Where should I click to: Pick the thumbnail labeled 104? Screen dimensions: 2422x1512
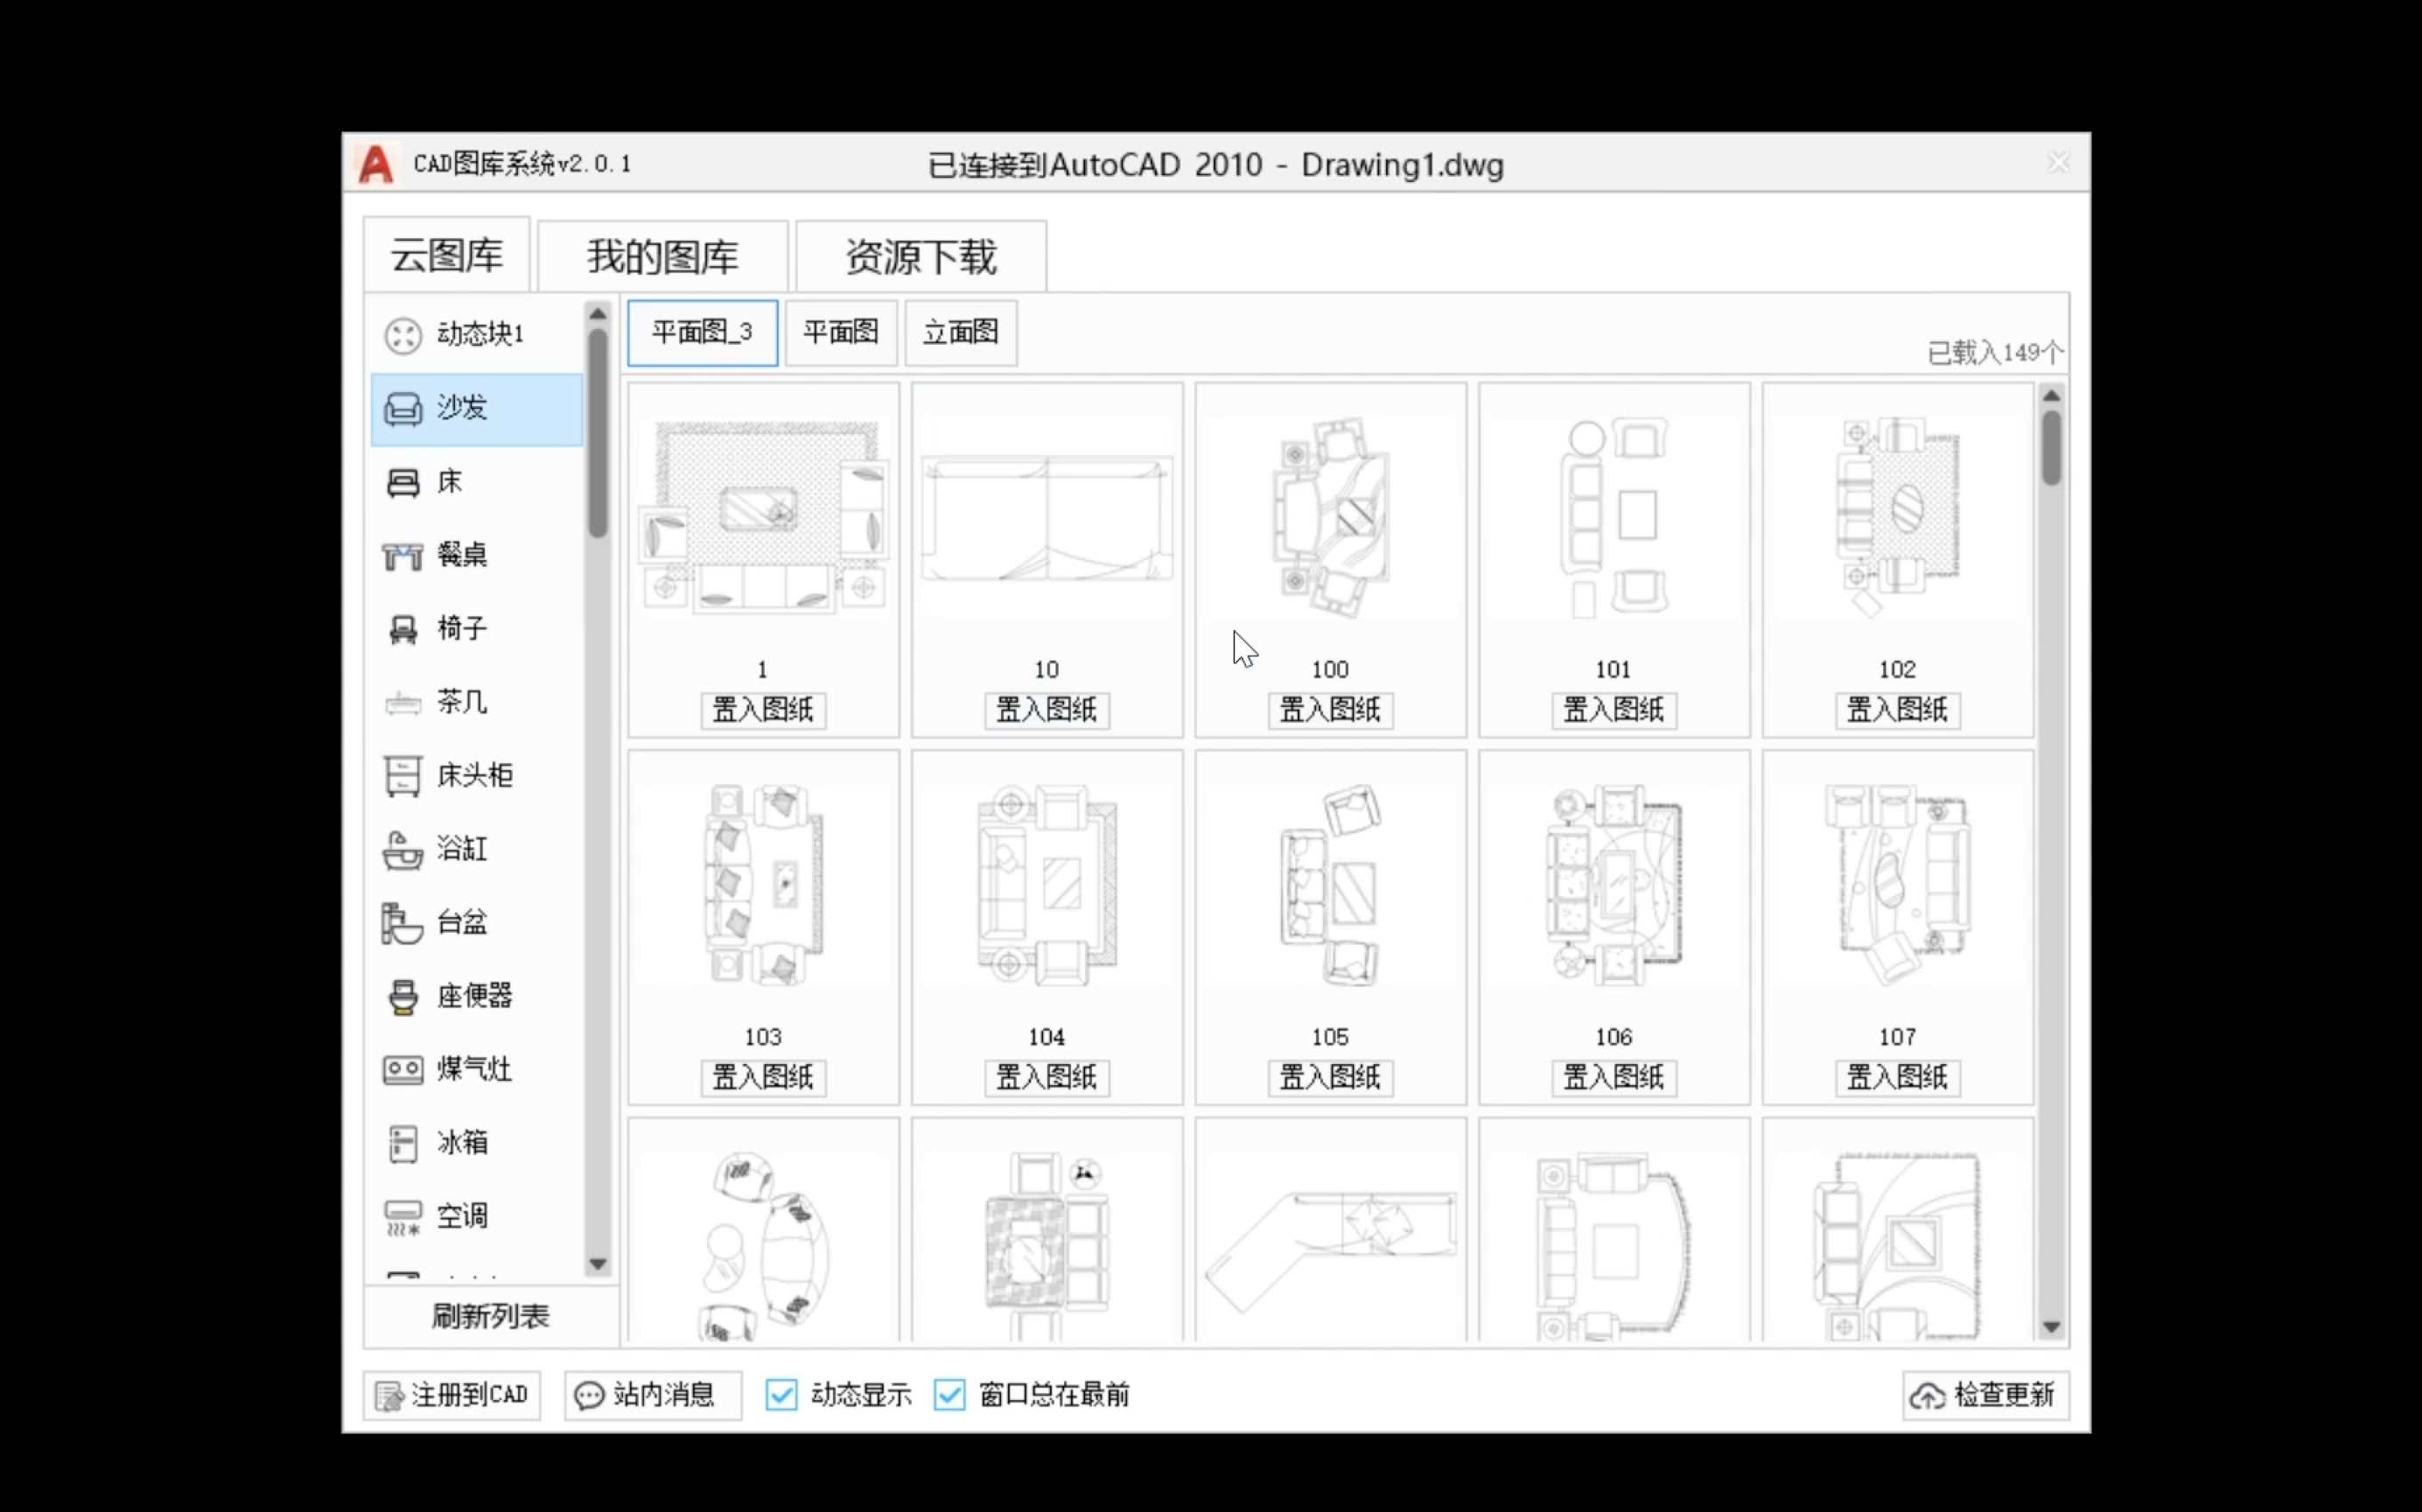tap(1047, 885)
